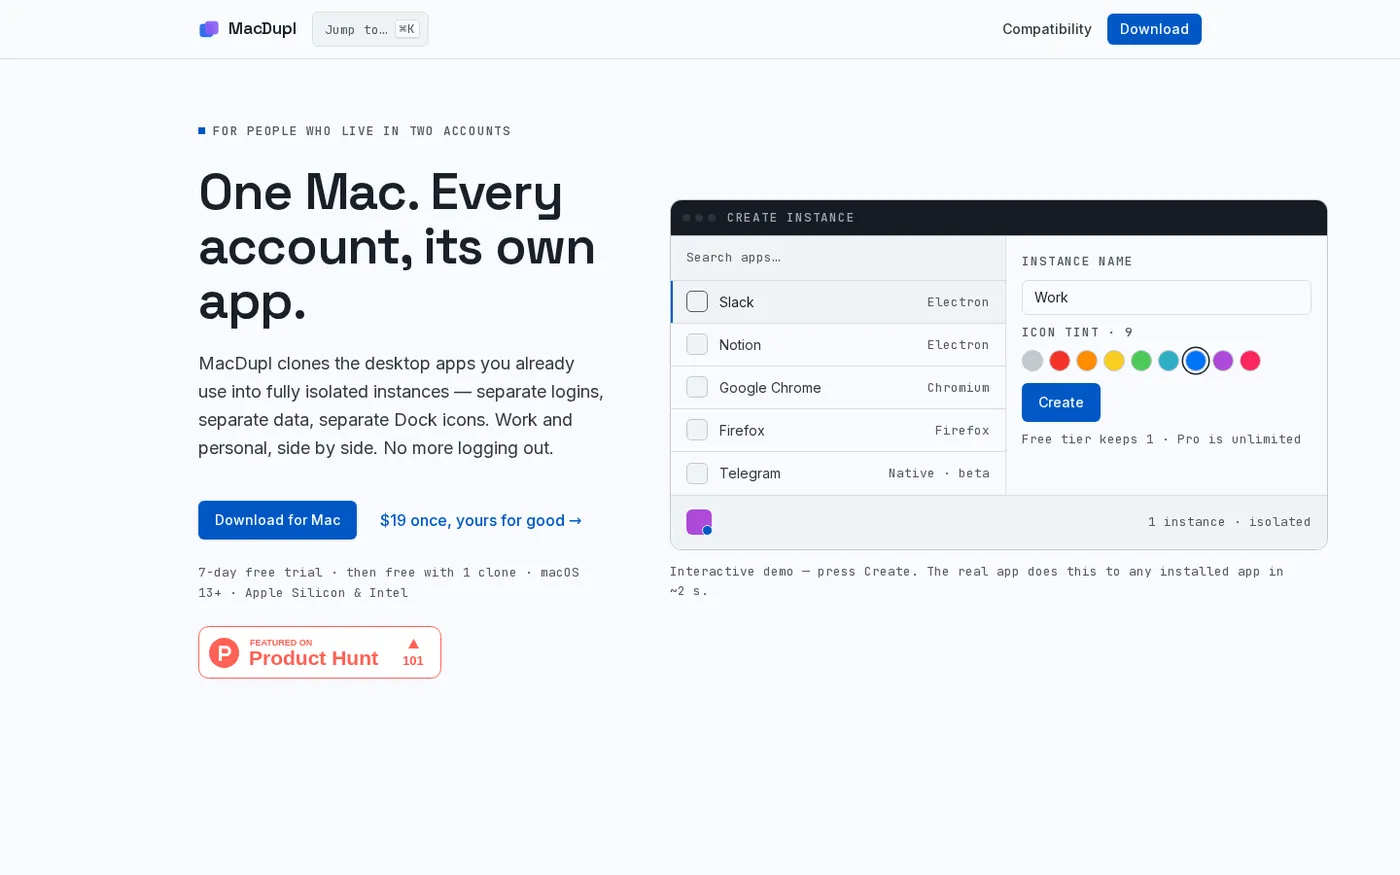Click the 101 upvote count on the badge
1400x875 pixels.
tap(413, 660)
